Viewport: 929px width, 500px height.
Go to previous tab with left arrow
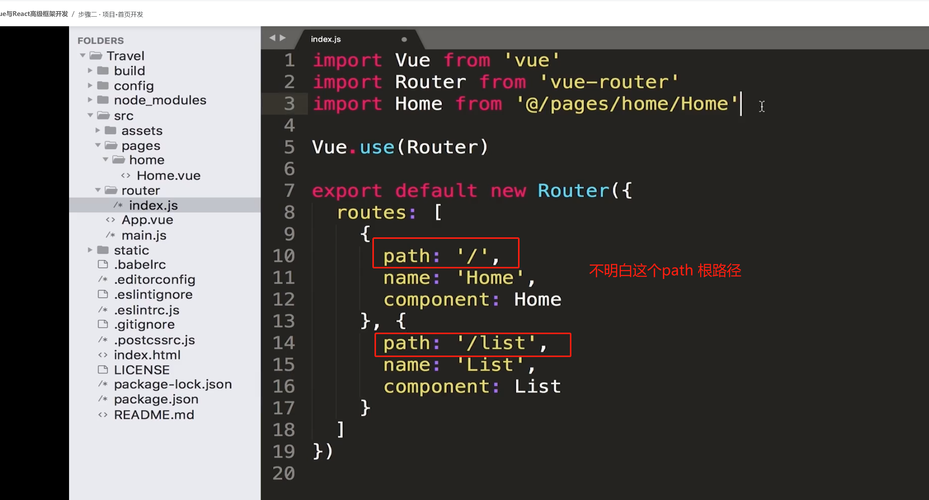272,38
